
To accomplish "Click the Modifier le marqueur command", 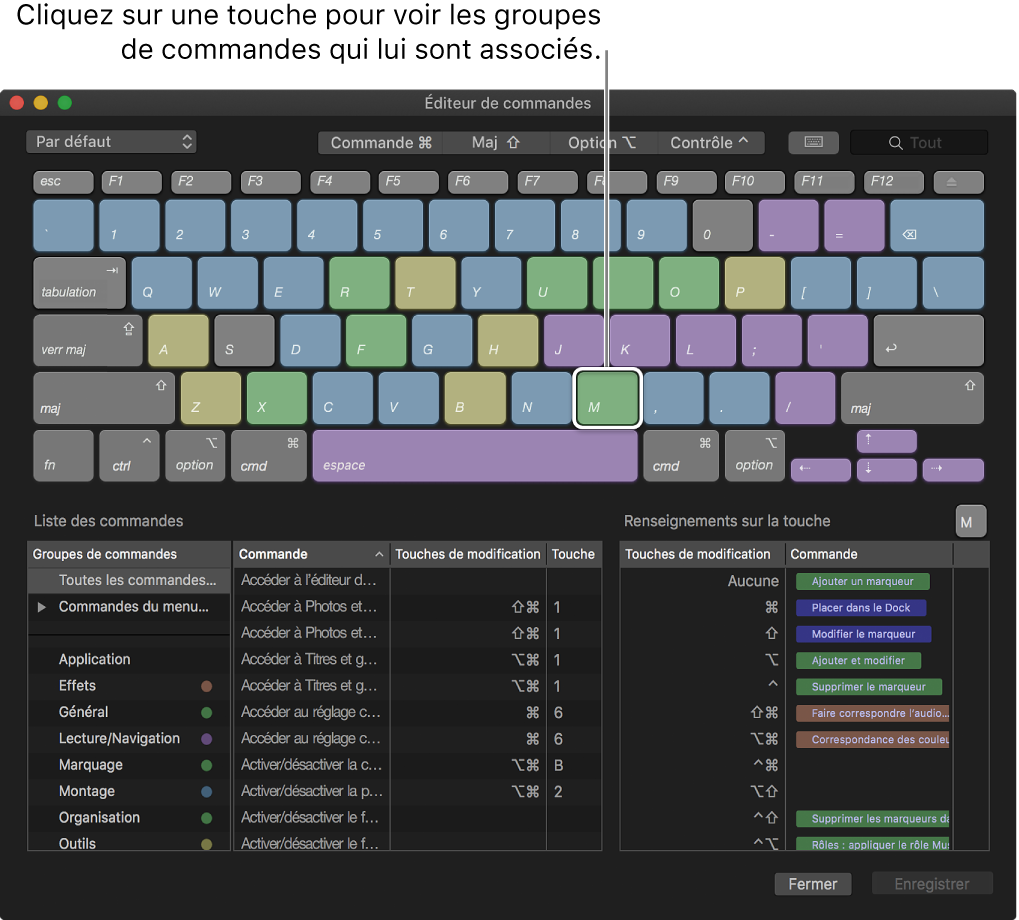I will (x=863, y=634).
